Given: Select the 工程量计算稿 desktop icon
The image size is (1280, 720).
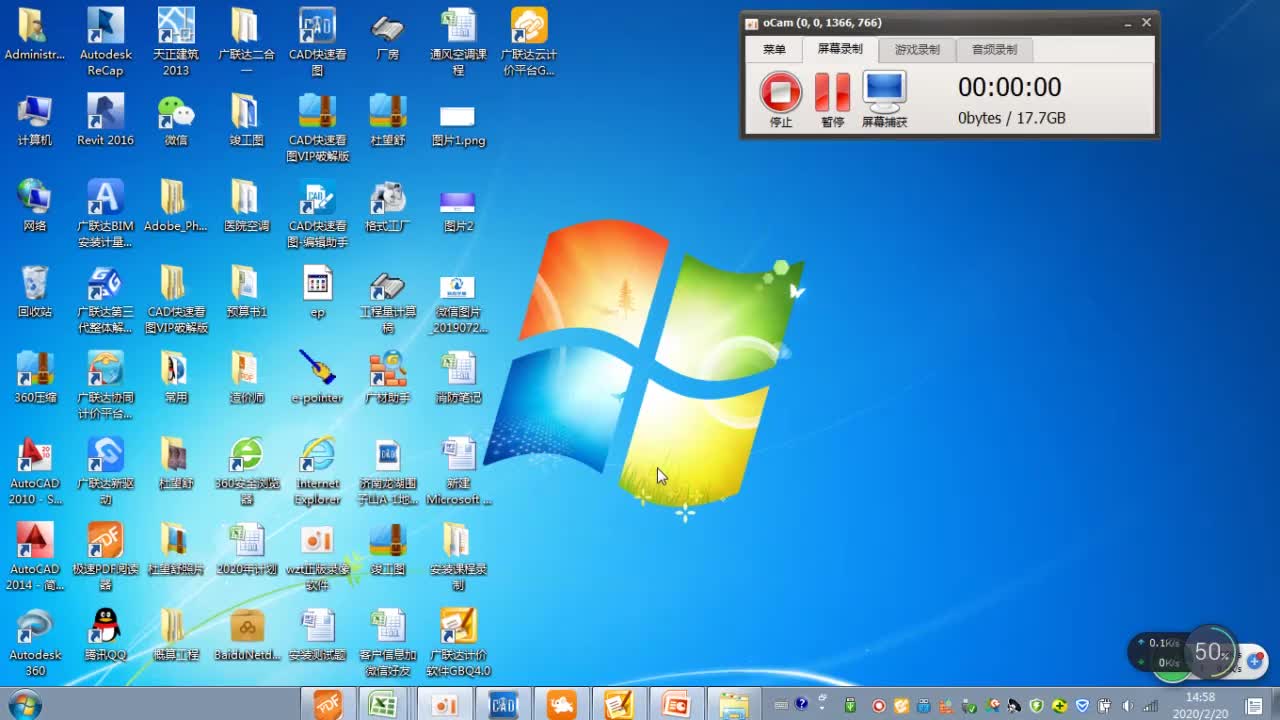Looking at the screenshot, I should click(x=387, y=300).
